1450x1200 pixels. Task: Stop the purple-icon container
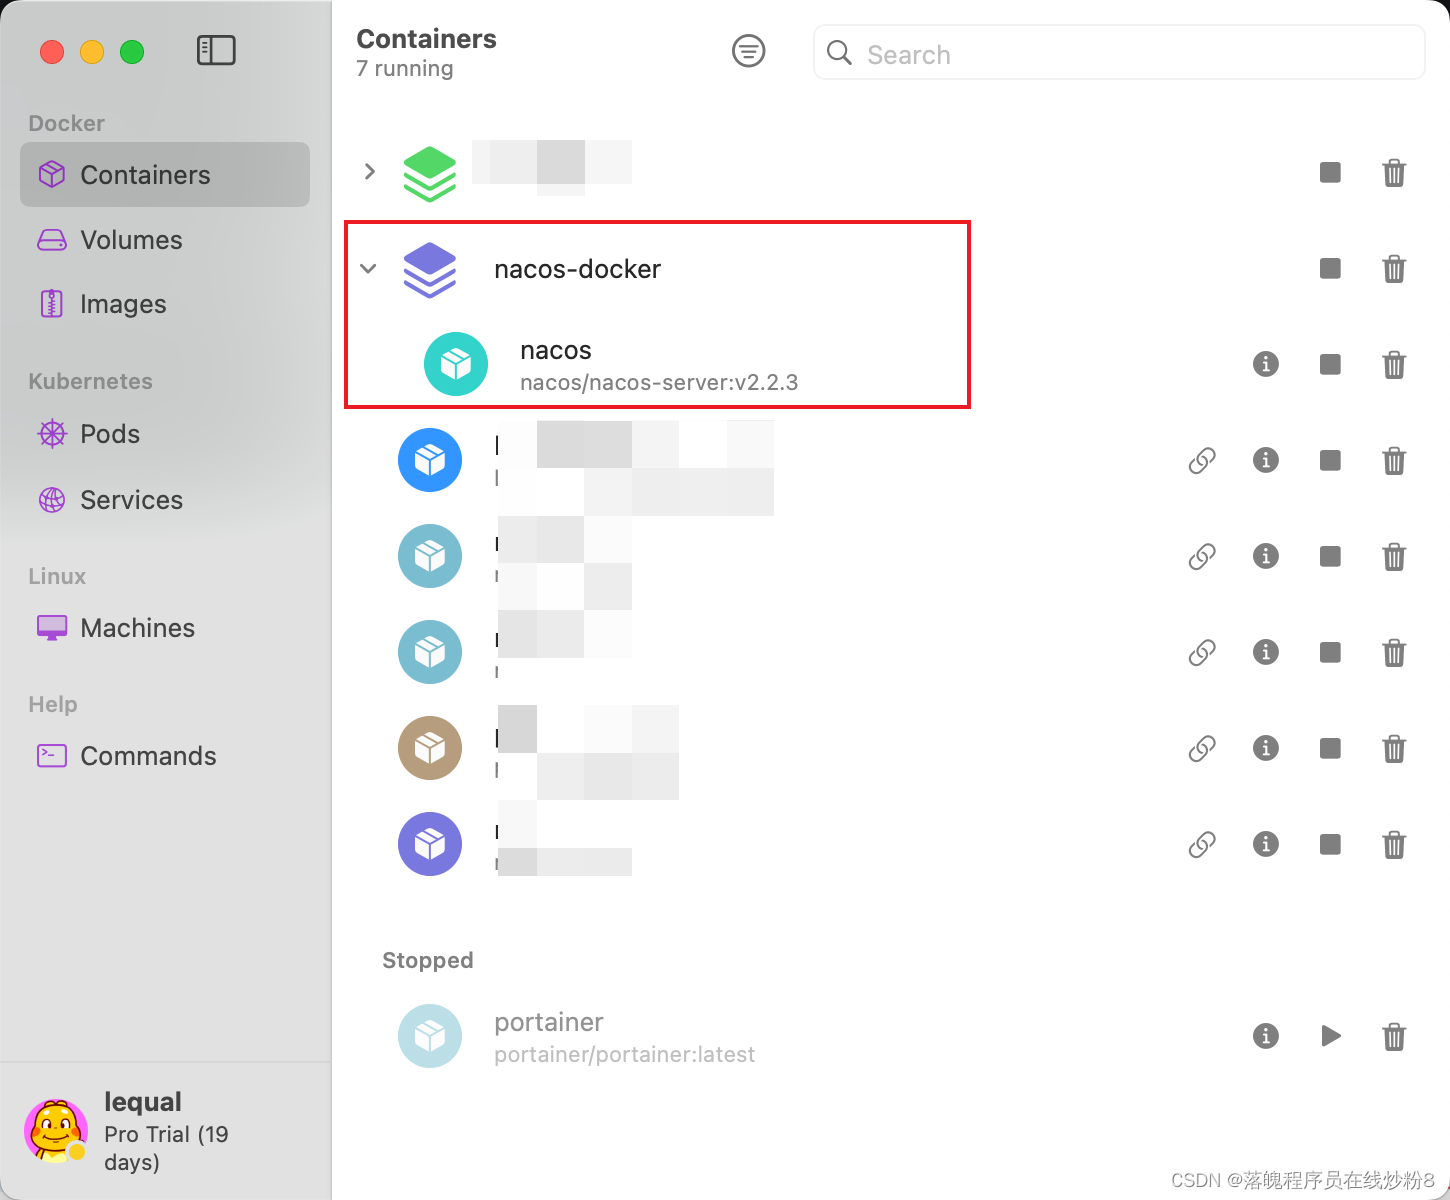tap(1330, 844)
